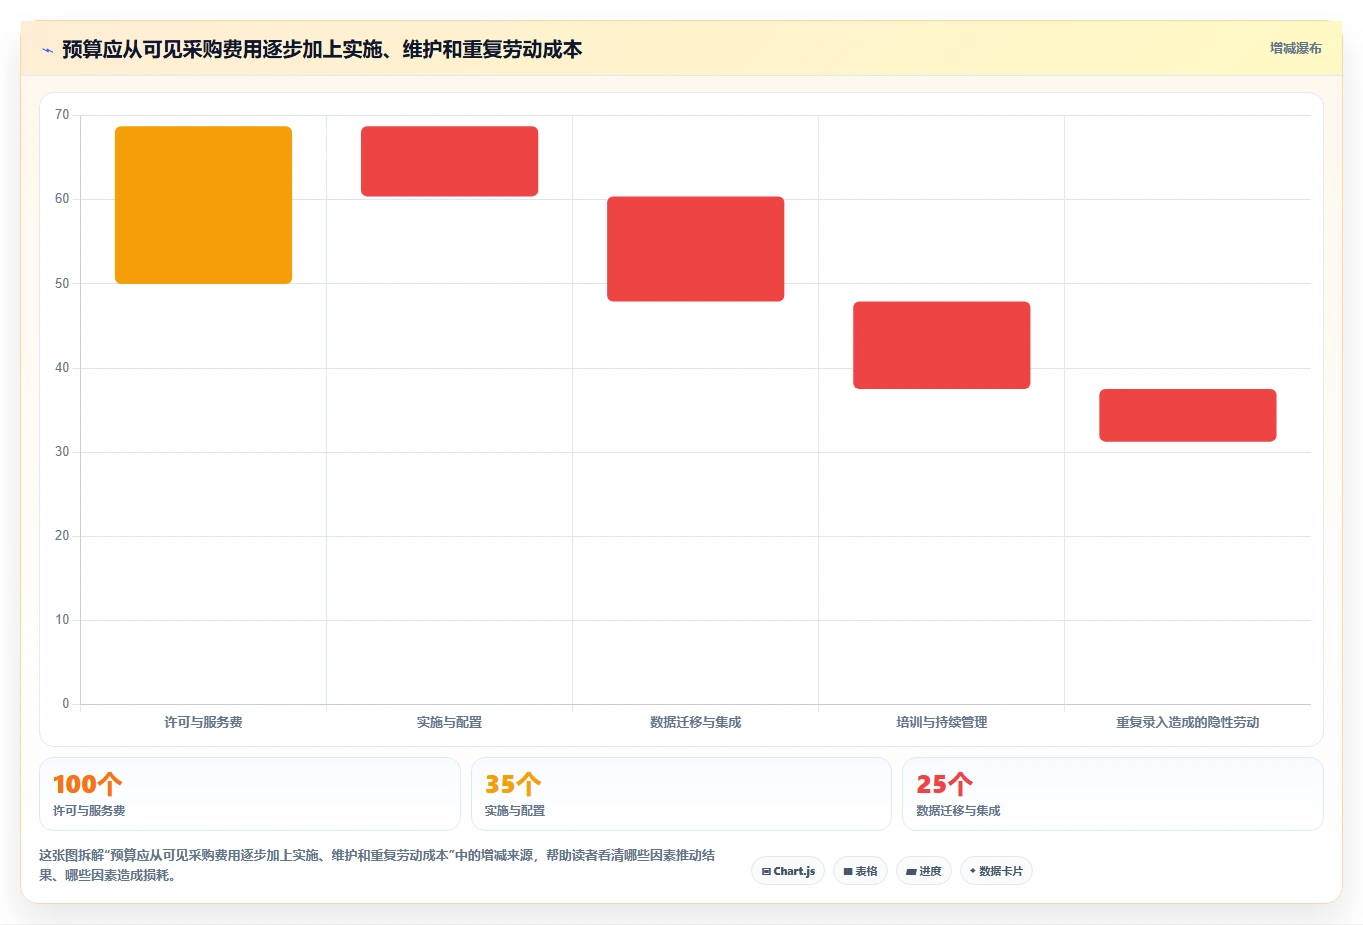1363x925 pixels.
Task: Select the red 重复录入造成的隐性劳动 bar
Action: pos(1187,415)
